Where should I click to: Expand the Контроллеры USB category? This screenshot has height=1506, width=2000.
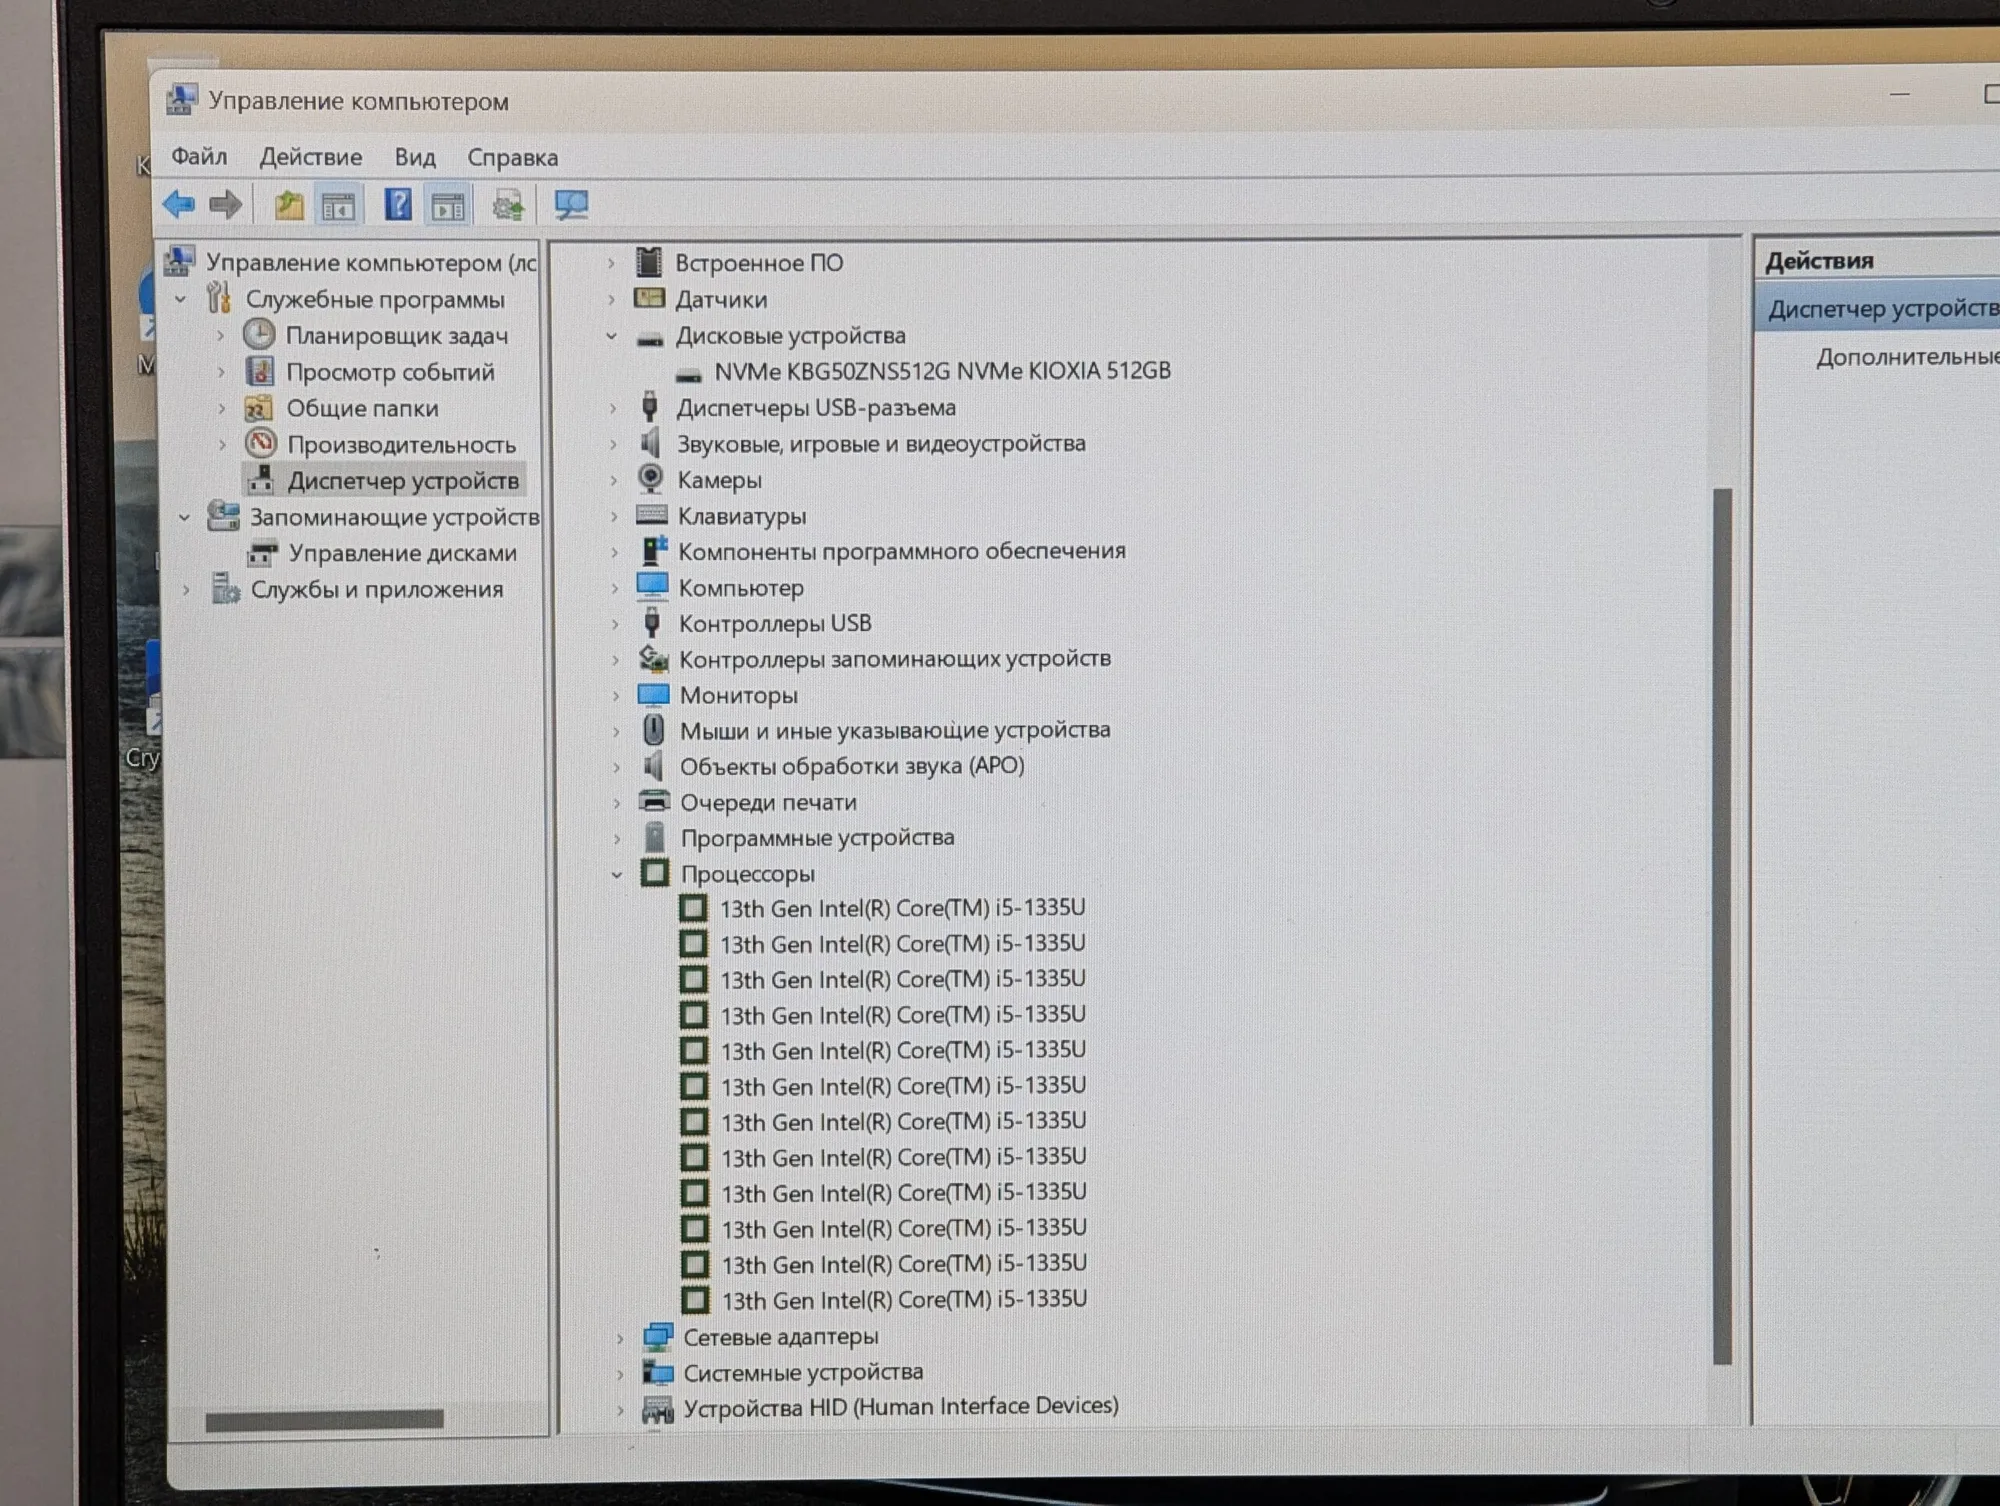[615, 624]
